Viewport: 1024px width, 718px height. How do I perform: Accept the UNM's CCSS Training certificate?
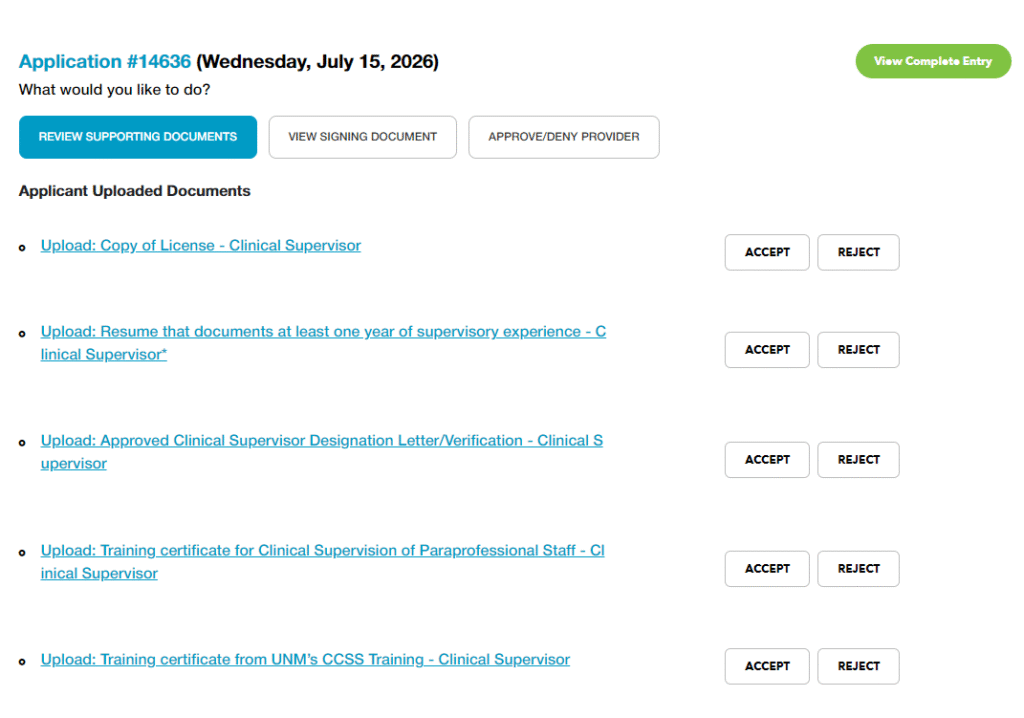(767, 666)
